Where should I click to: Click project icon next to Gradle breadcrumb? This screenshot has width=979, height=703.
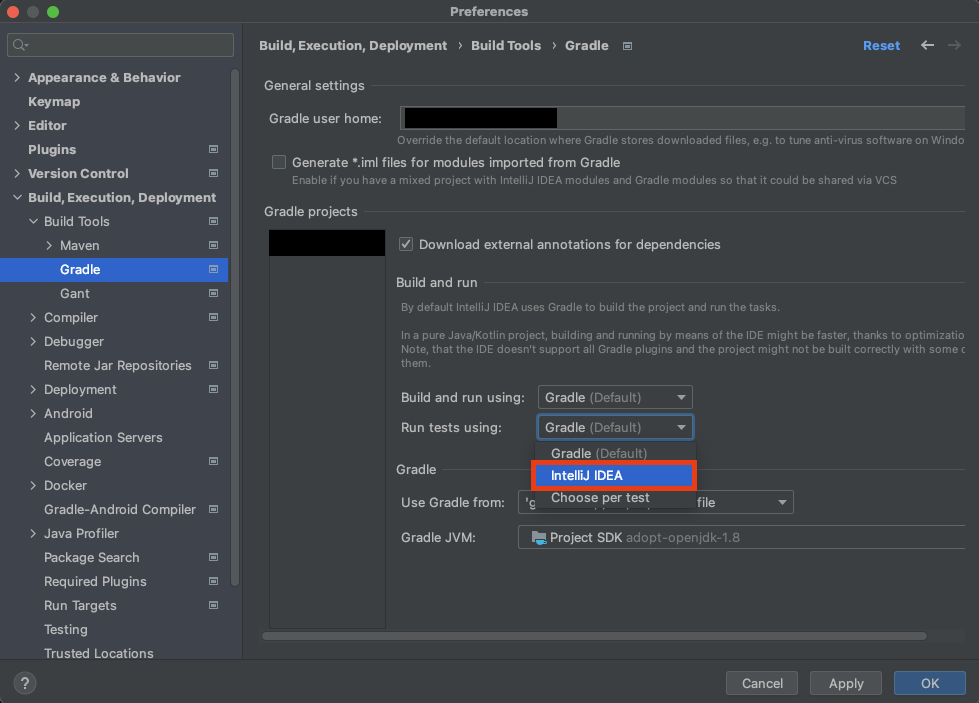(x=627, y=46)
